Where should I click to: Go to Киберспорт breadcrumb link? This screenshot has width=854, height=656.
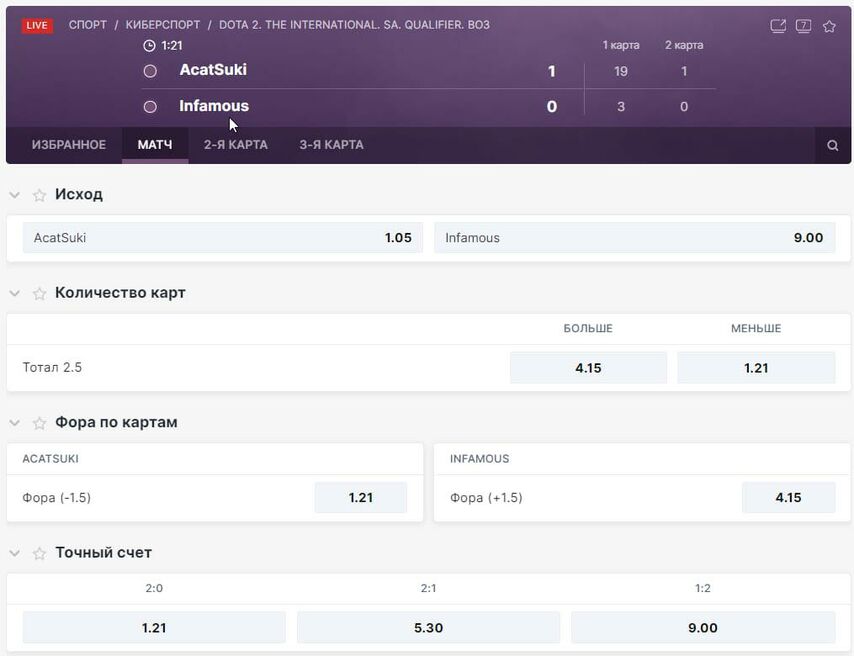coord(163,25)
